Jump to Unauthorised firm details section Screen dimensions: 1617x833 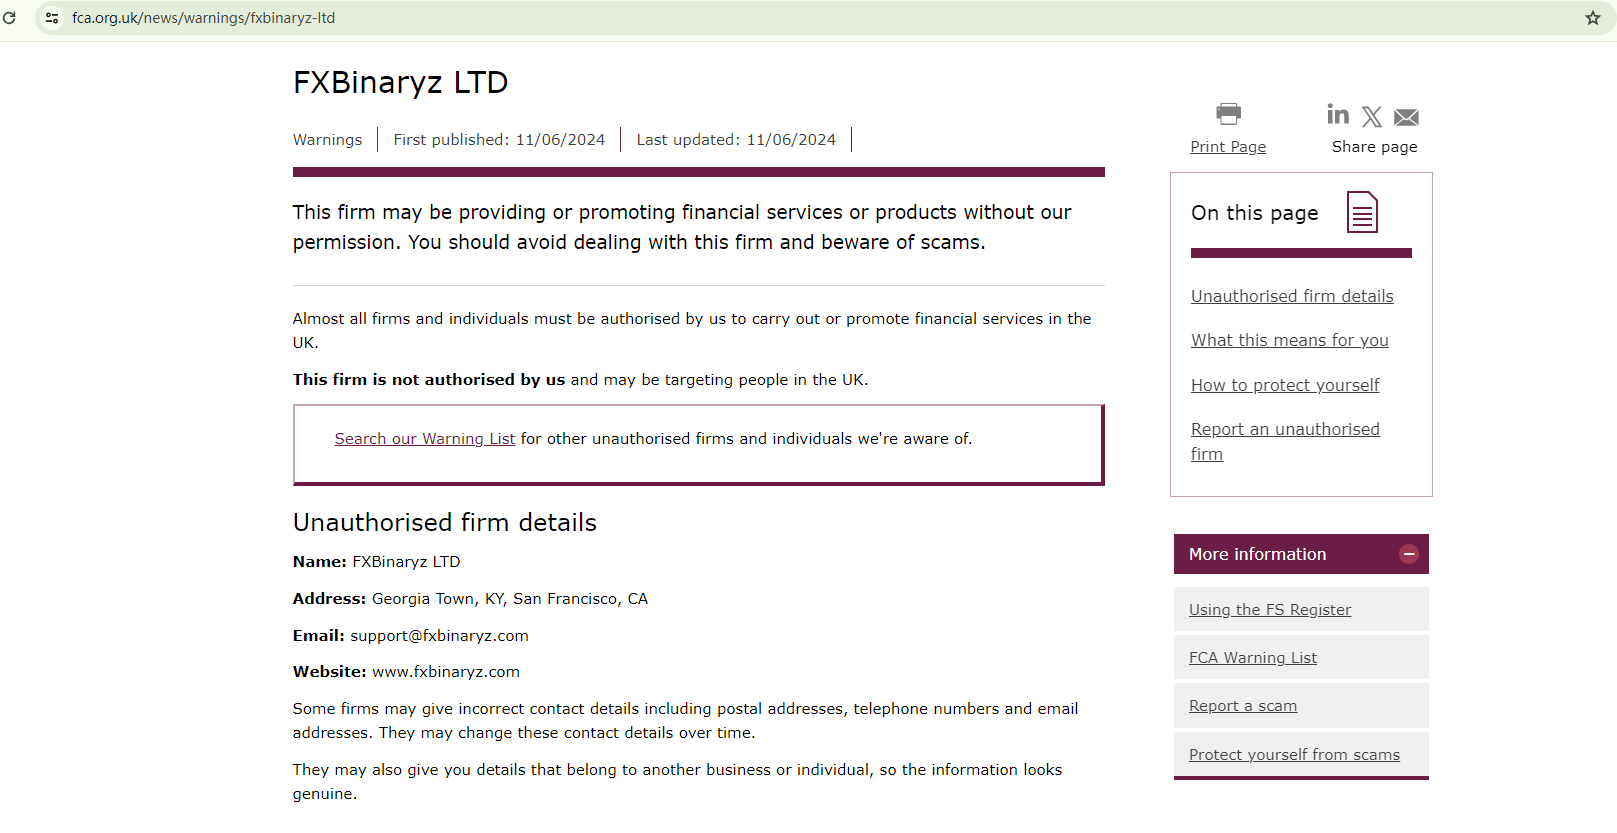[1292, 296]
